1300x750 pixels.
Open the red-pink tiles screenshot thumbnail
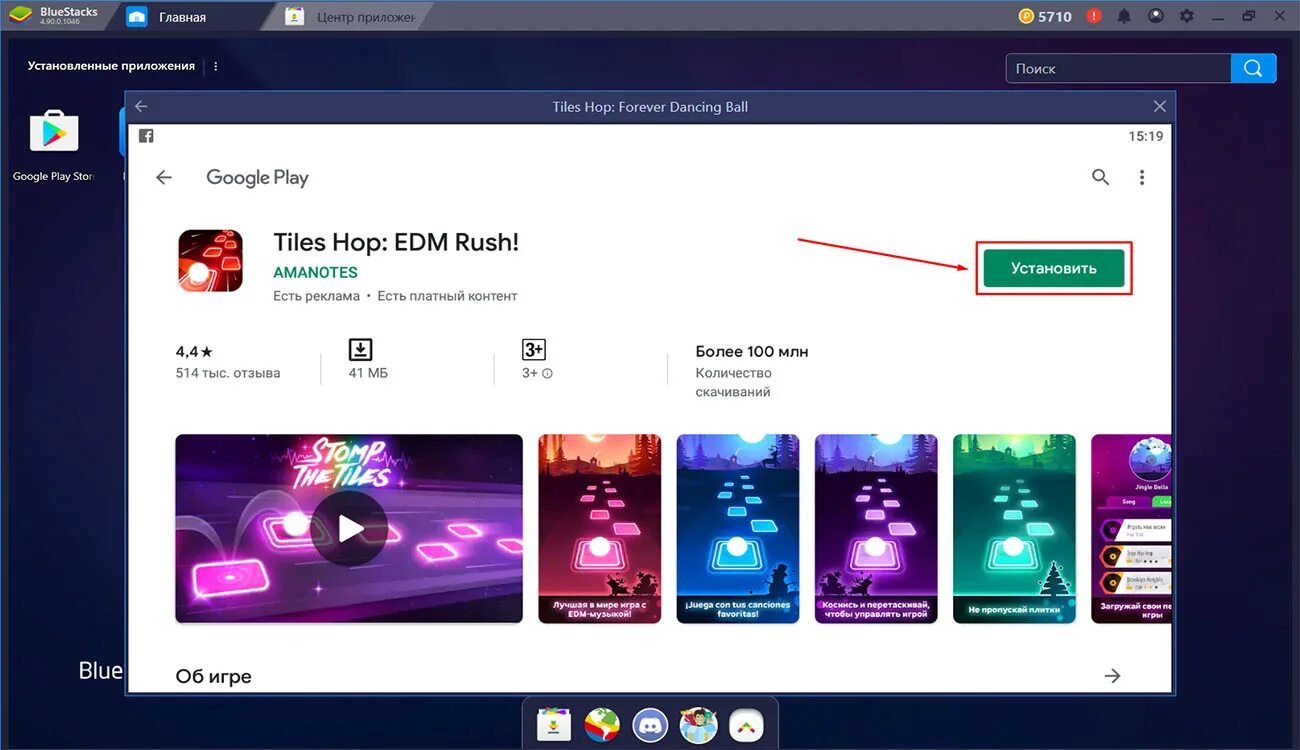pyautogui.click(x=599, y=528)
